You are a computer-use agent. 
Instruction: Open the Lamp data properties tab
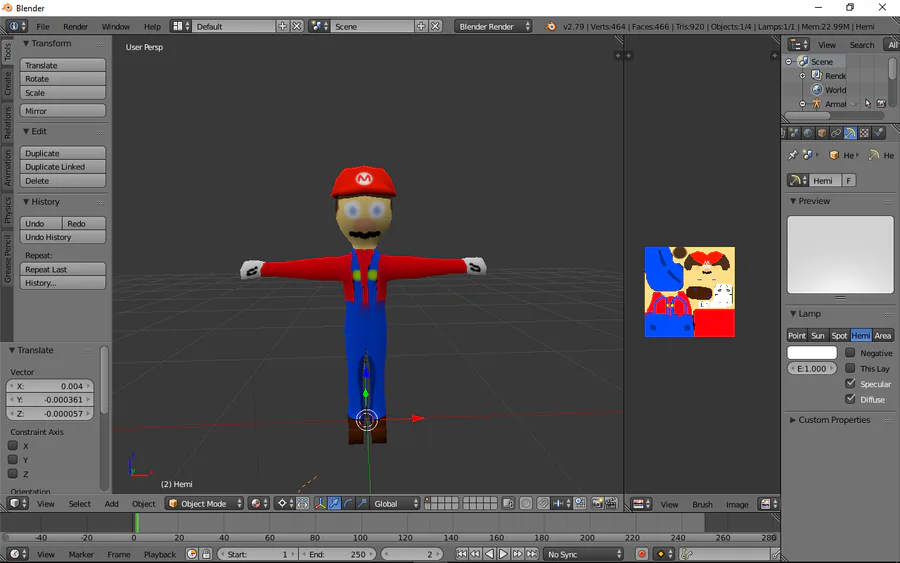click(x=850, y=133)
